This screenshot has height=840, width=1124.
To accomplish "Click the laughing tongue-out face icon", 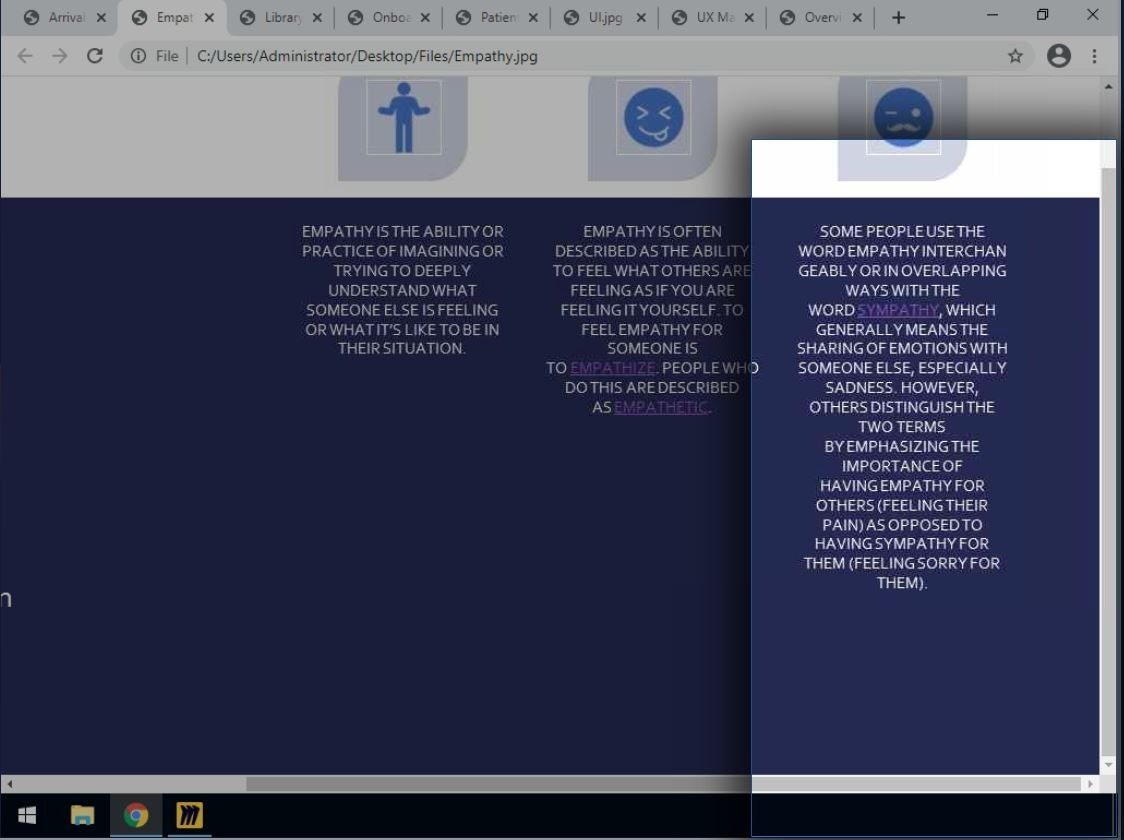I will tap(653, 118).
